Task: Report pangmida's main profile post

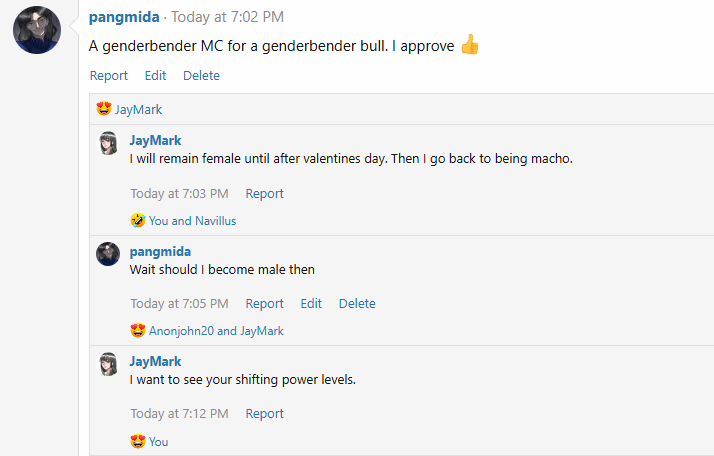Action: [x=109, y=76]
